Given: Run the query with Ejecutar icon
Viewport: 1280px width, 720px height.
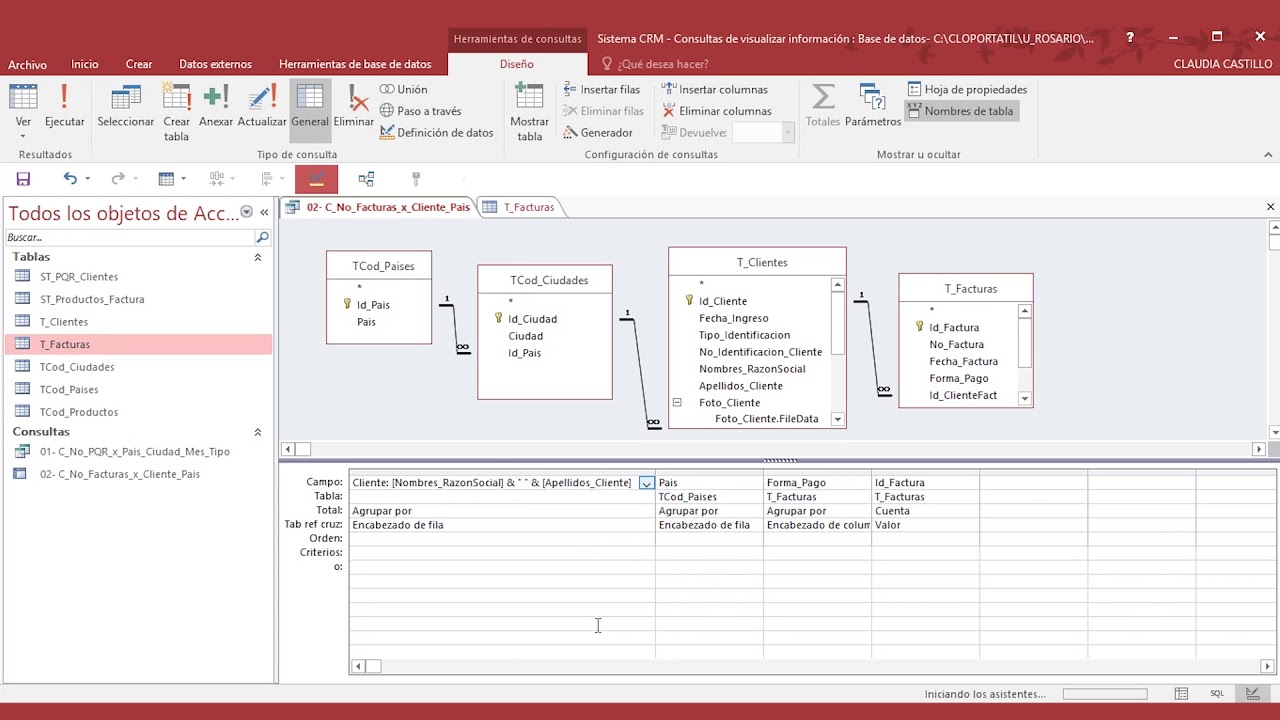Looking at the screenshot, I should [x=64, y=108].
